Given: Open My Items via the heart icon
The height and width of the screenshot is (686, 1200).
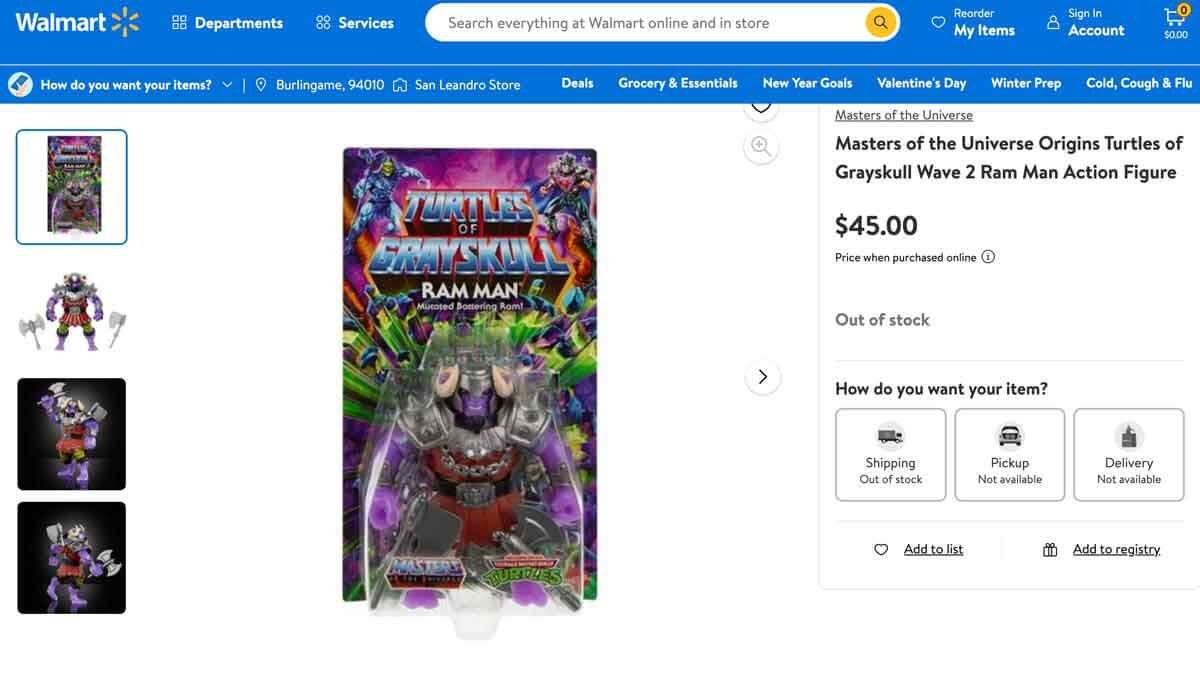Looking at the screenshot, I should [x=938, y=21].
